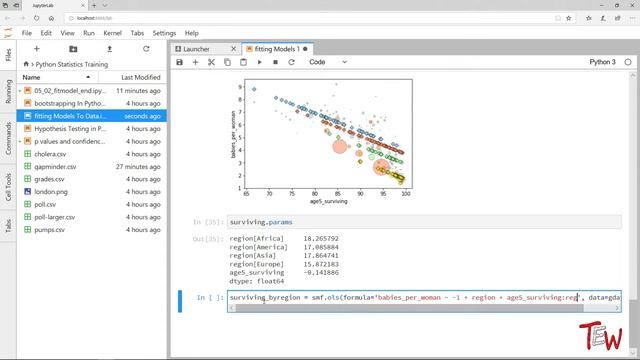Create a new folder in file browser
The image size is (640, 360).
tap(73, 49)
